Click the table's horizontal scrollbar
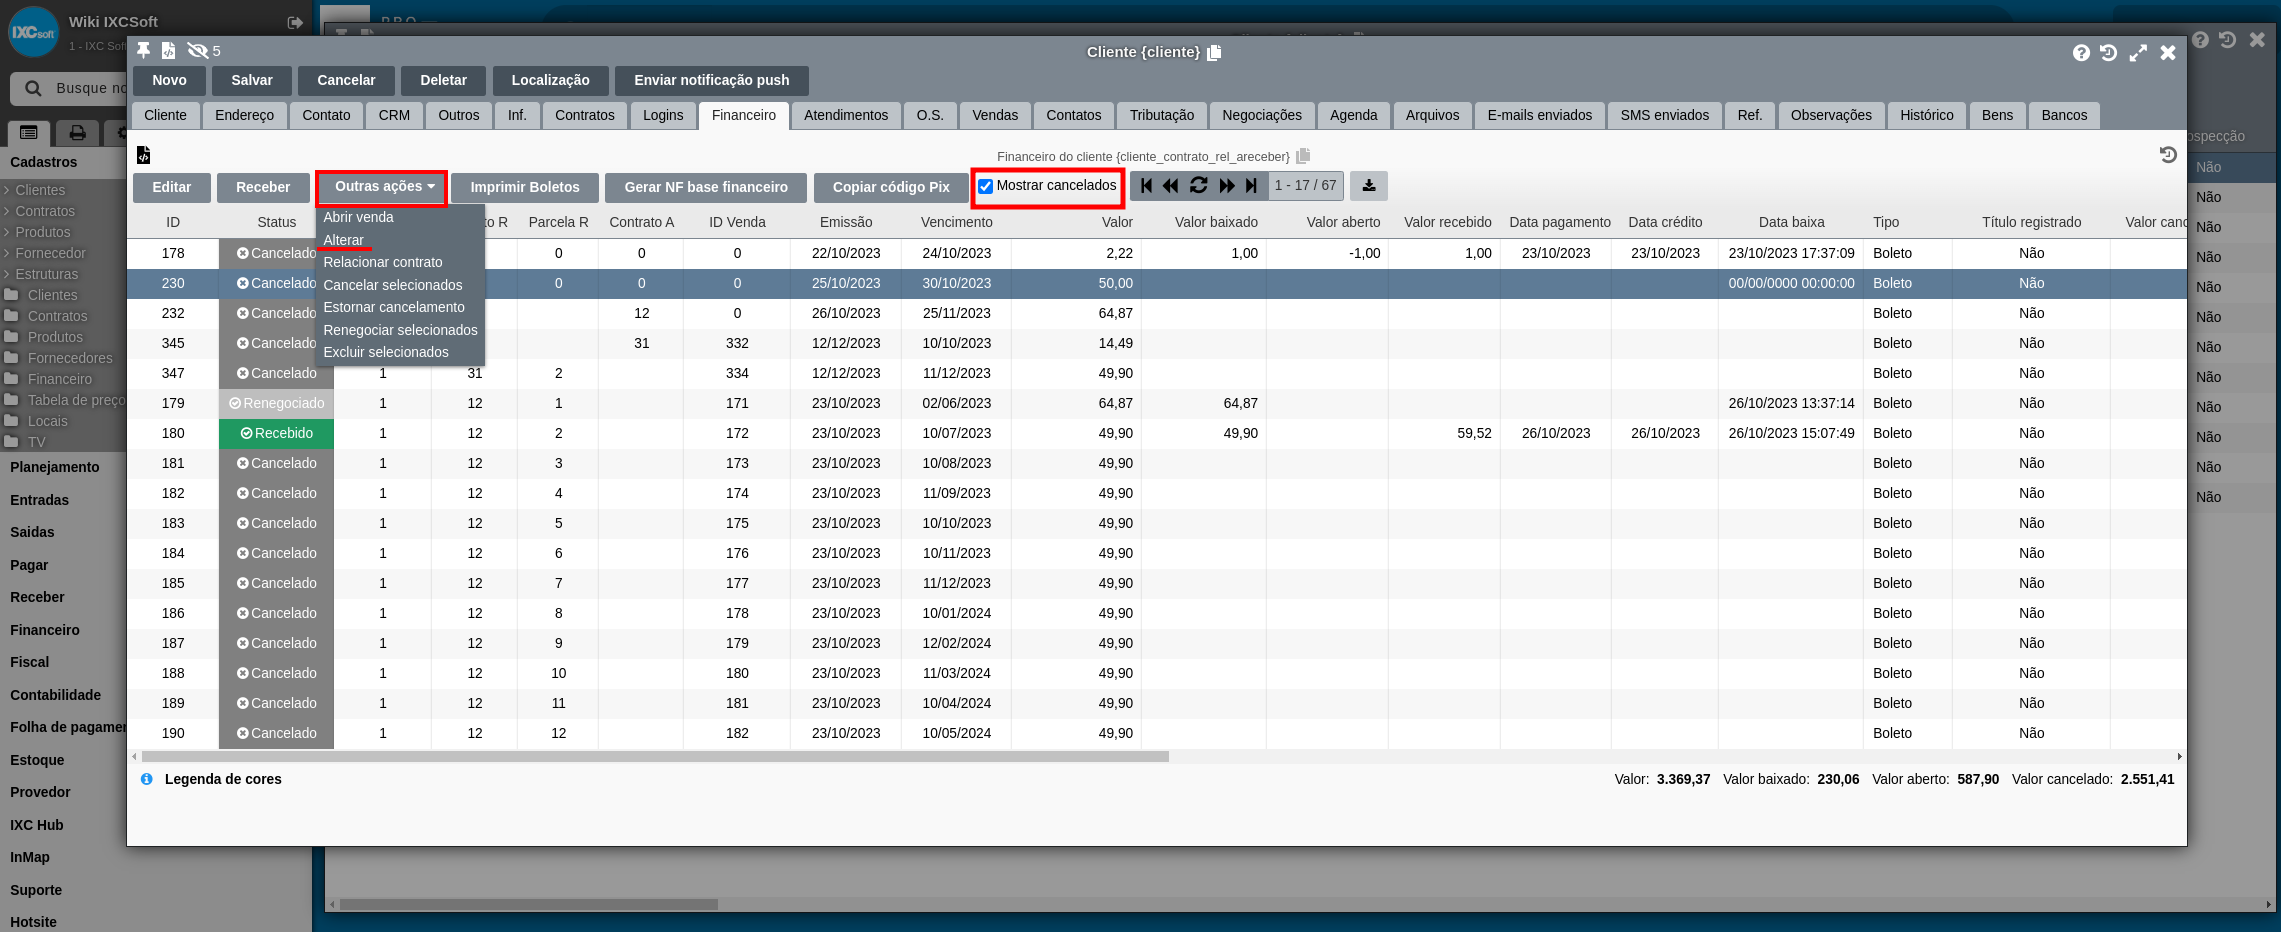 coord(655,757)
